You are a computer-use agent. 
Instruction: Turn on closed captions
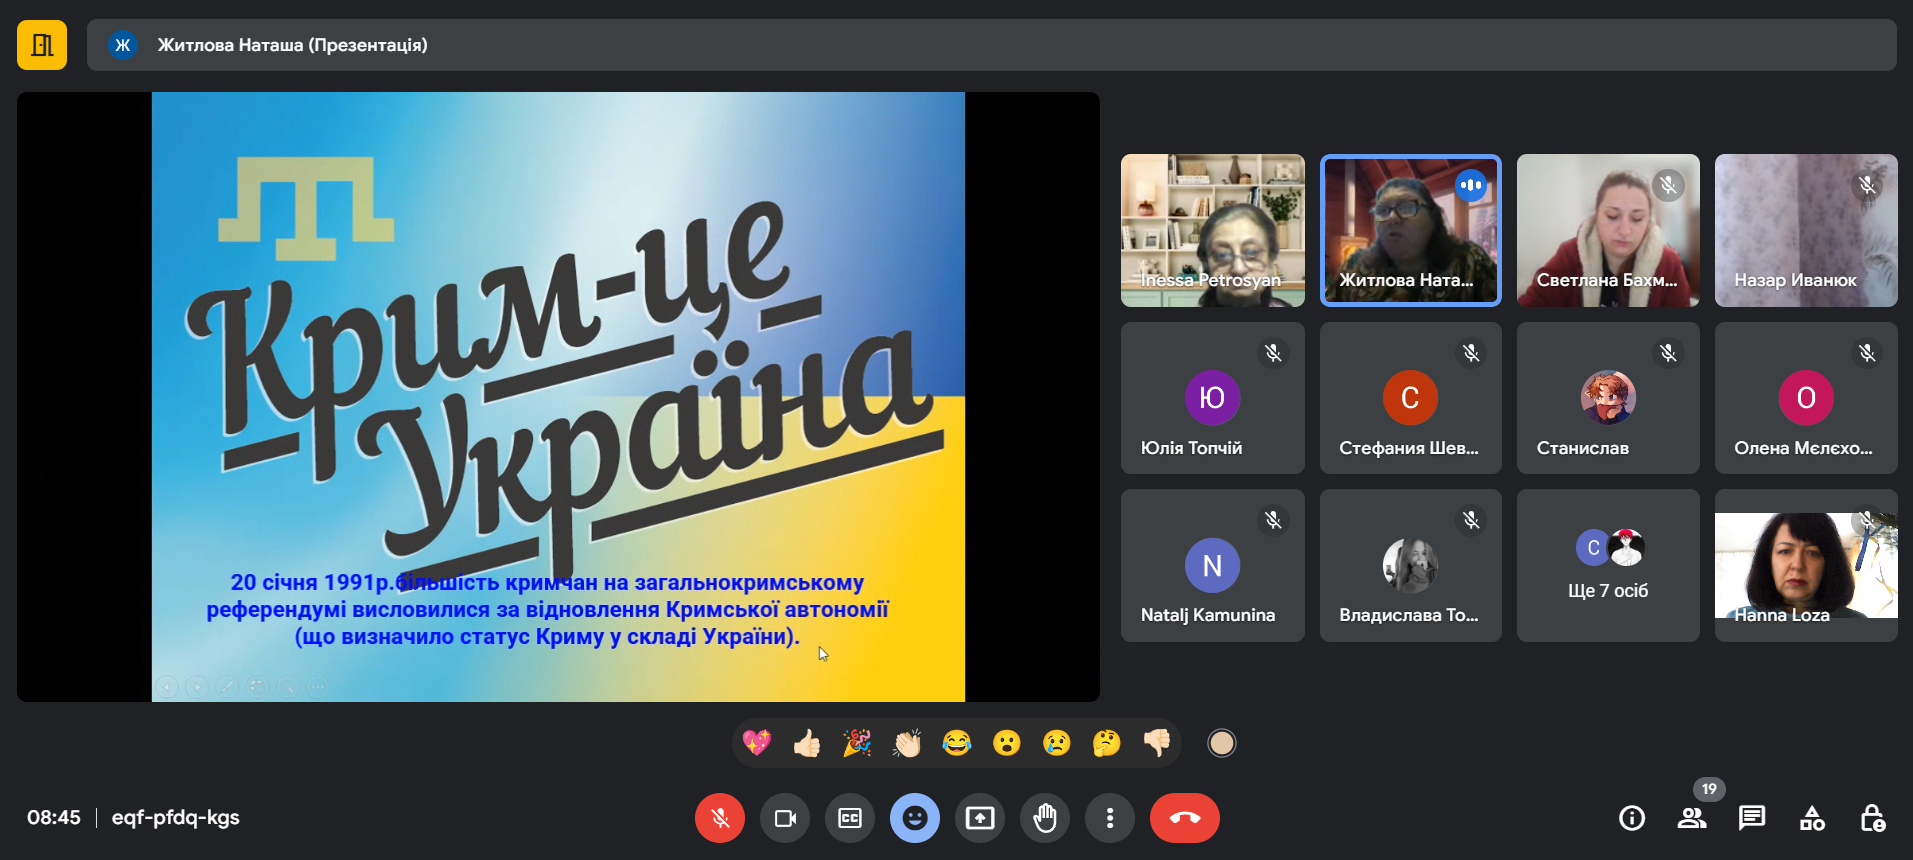(850, 818)
